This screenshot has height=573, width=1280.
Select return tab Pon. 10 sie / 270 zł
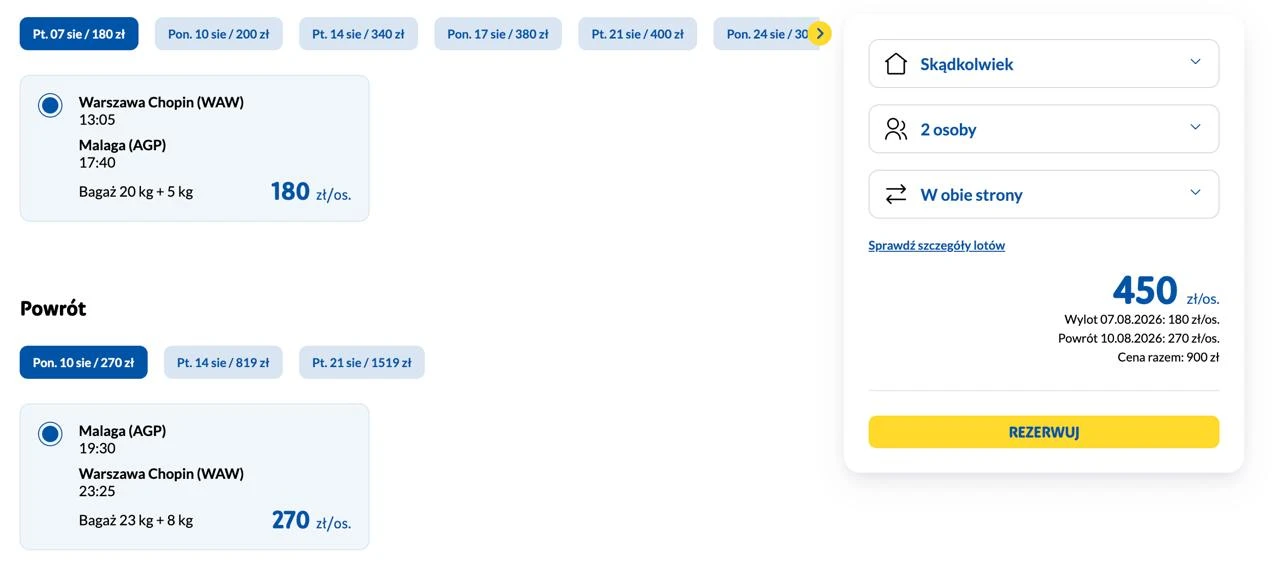[x=84, y=362]
